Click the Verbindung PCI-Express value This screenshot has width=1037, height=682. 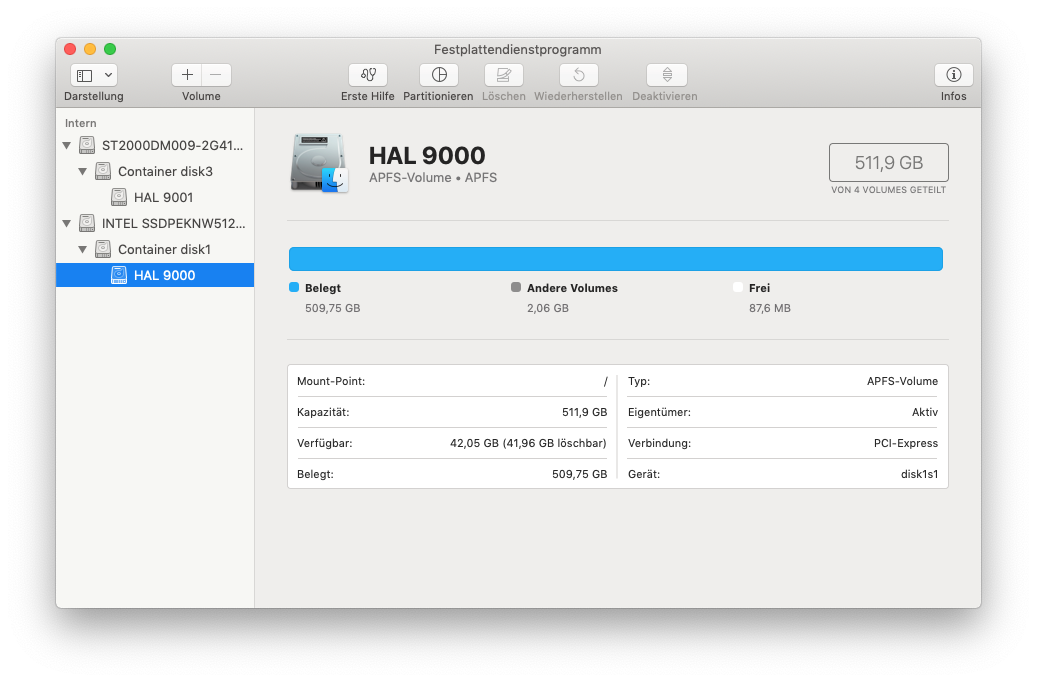tap(905, 443)
